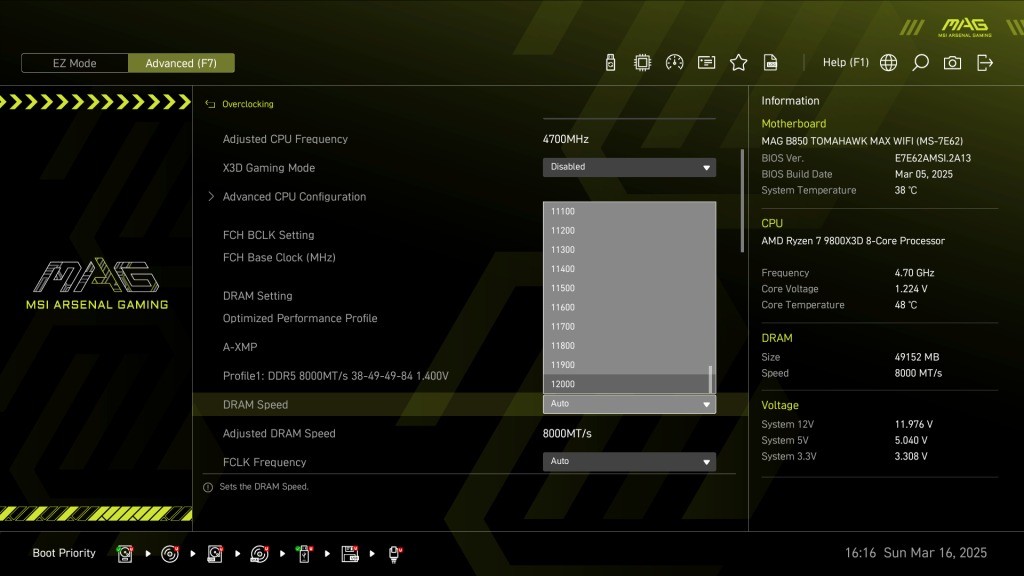Open the FCLK Frequency dropdown

[x=629, y=462]
